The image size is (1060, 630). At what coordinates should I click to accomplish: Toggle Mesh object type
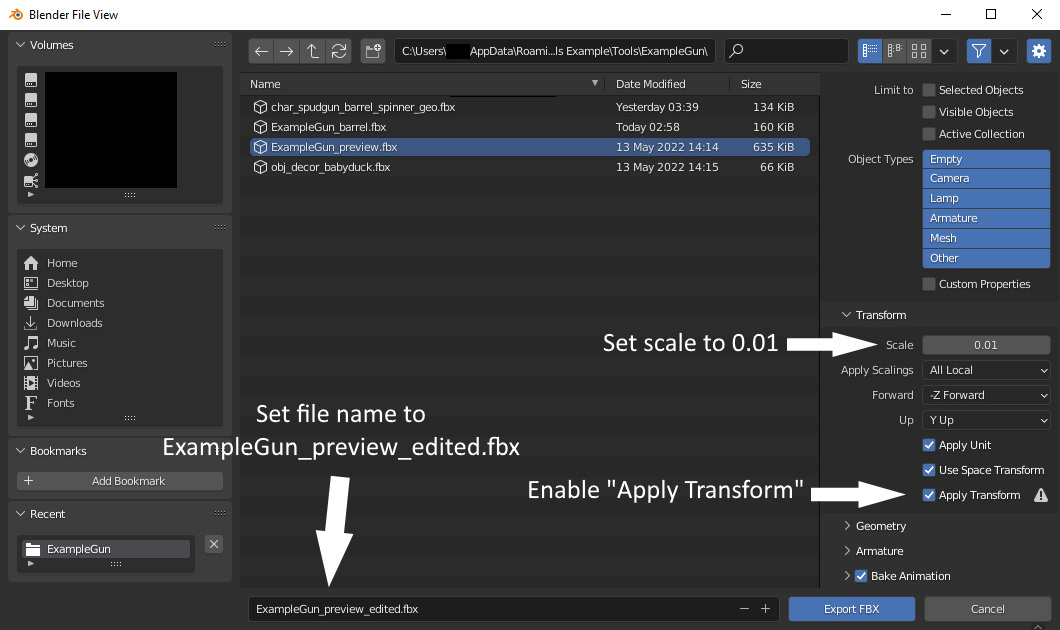[x=986, y=238]
